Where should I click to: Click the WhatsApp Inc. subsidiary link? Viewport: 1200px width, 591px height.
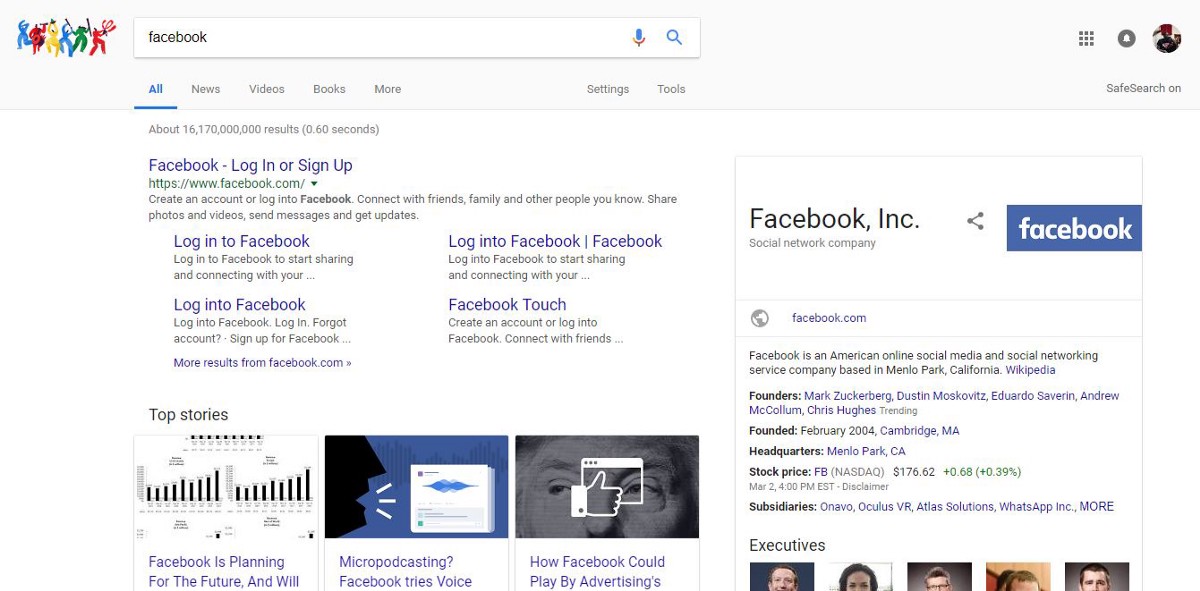(1037, 507)
